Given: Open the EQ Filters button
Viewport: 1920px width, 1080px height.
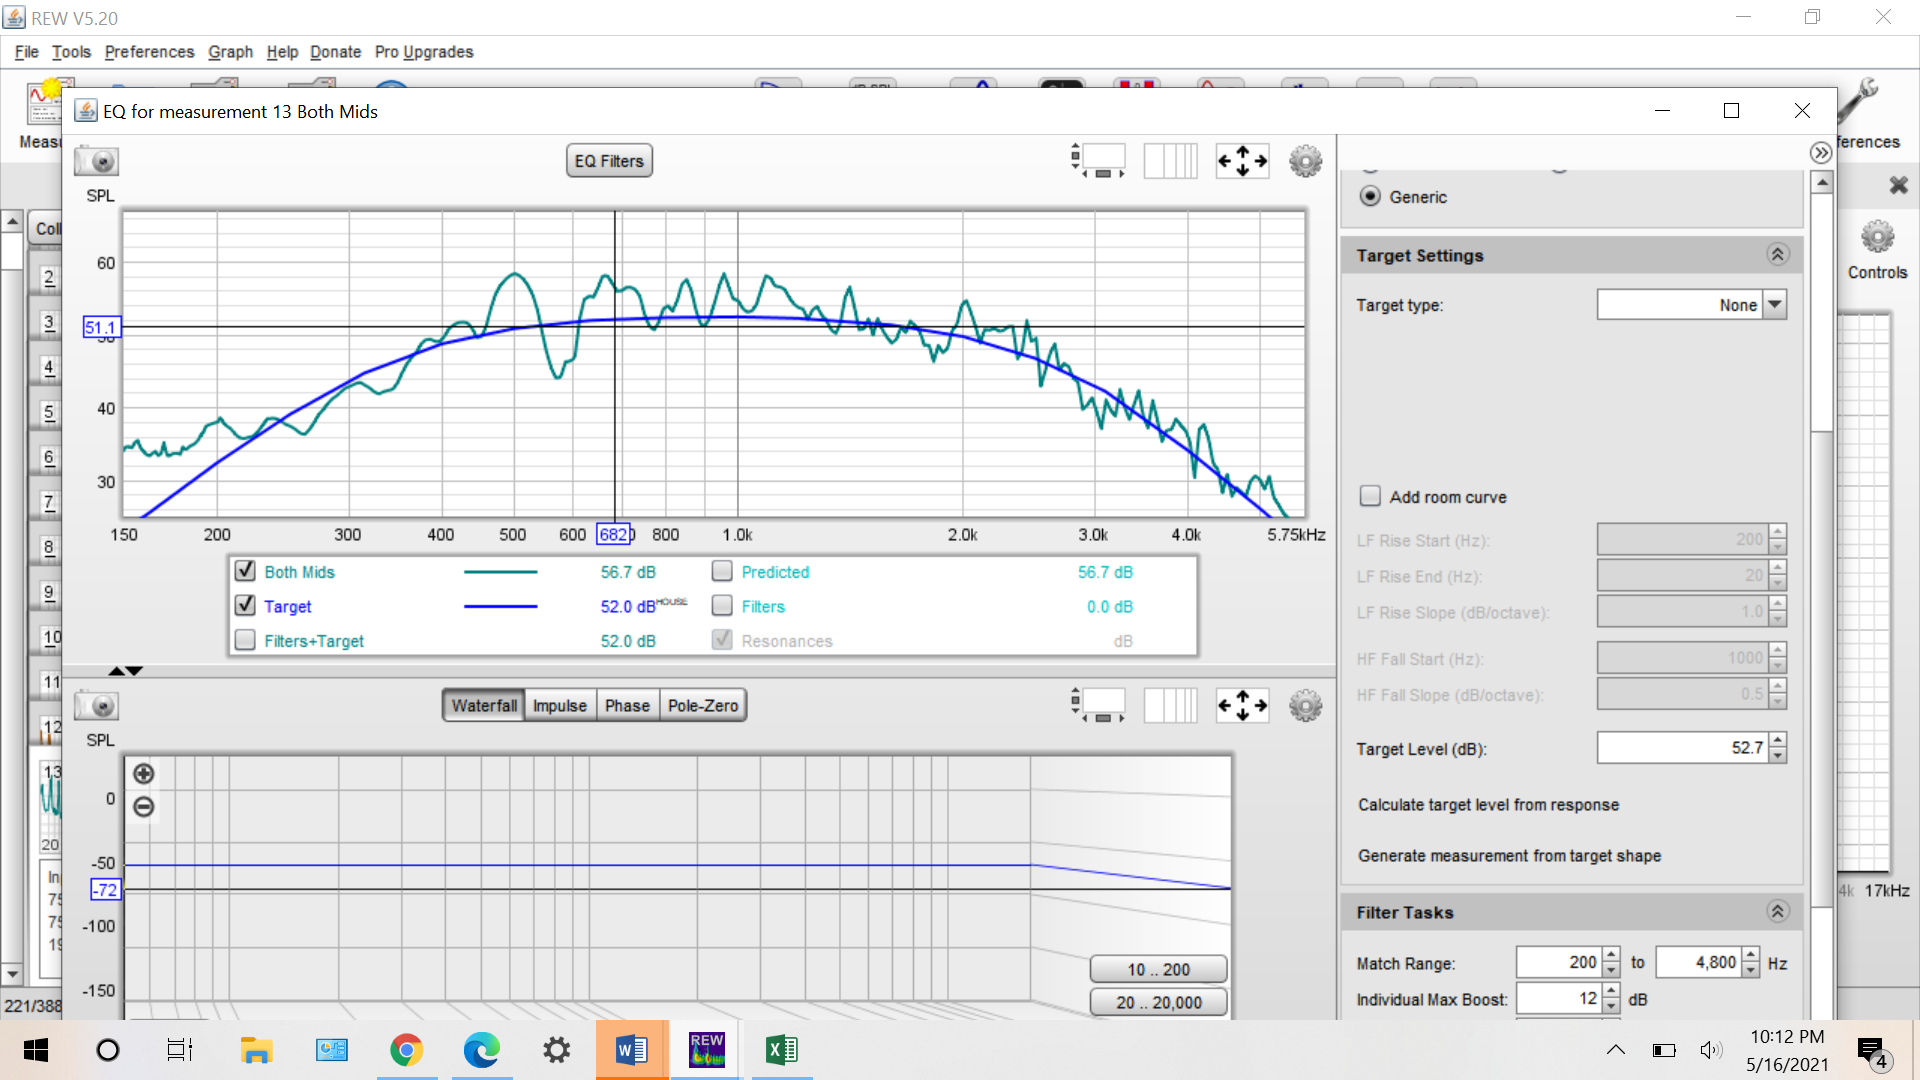Looking at the screenshot, I should tap(609, 161).
